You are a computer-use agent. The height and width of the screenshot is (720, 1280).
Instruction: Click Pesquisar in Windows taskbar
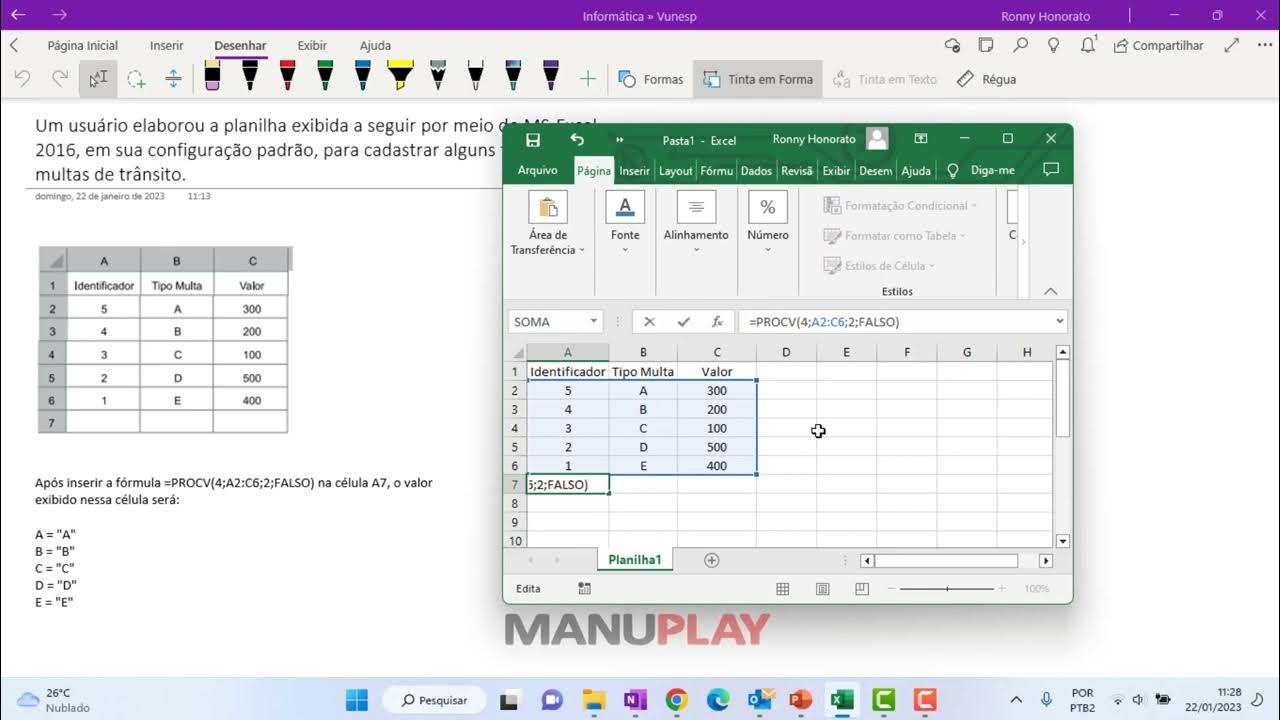click(435, 700)
